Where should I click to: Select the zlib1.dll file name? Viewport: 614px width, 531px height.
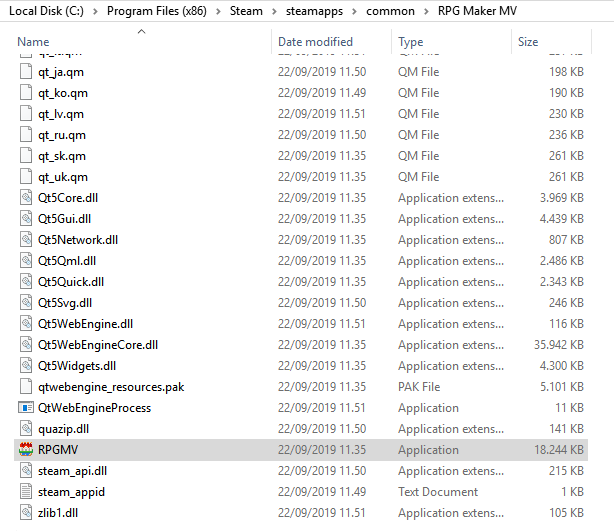click(58, 513)
